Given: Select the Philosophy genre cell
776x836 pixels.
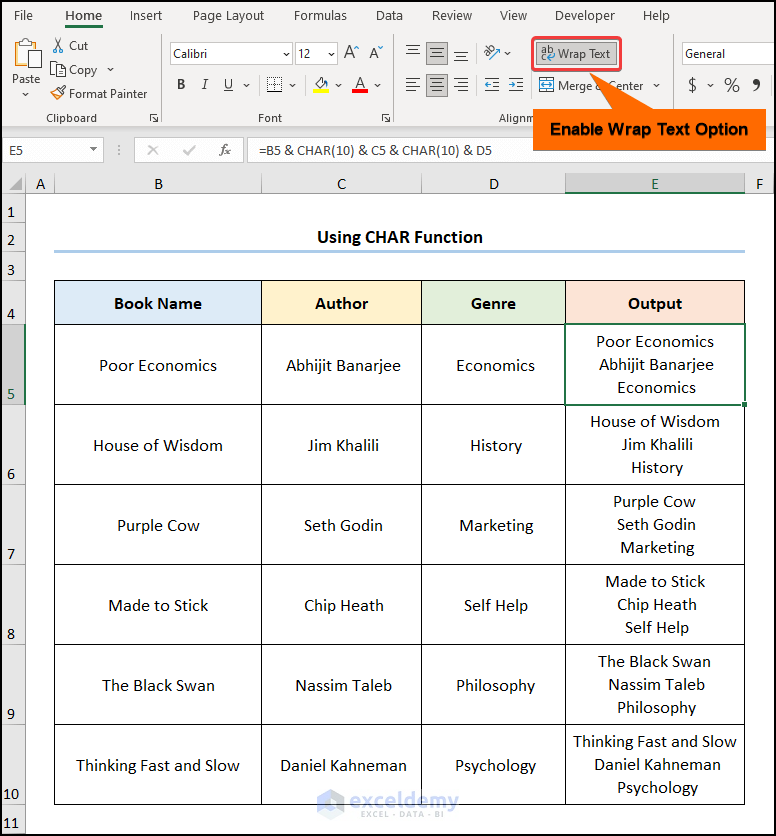Looking at the screenshot, I should [x=493, y=685].
